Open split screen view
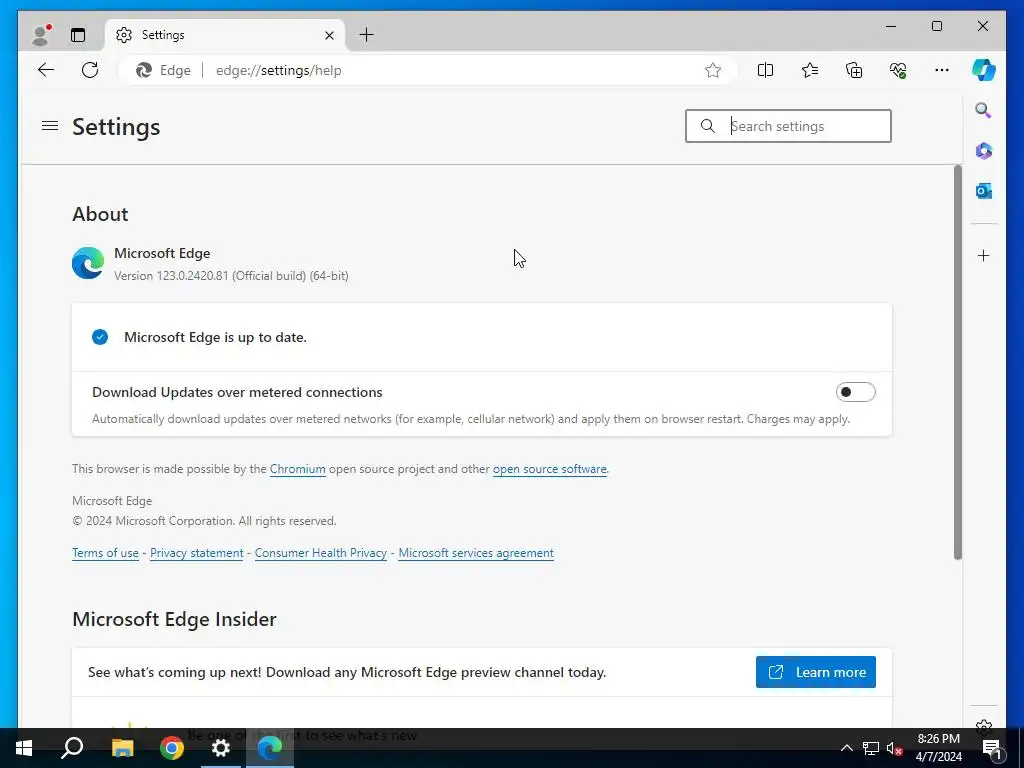The height and width of the screenshot is (768, 1024). tap(765, 70)
